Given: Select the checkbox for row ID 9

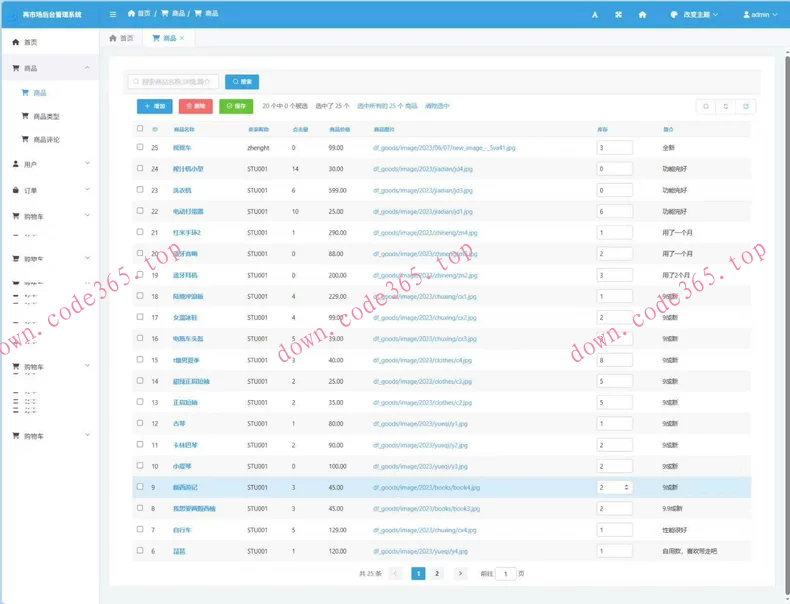Looking at the screenshot, I should coord(140,487).
